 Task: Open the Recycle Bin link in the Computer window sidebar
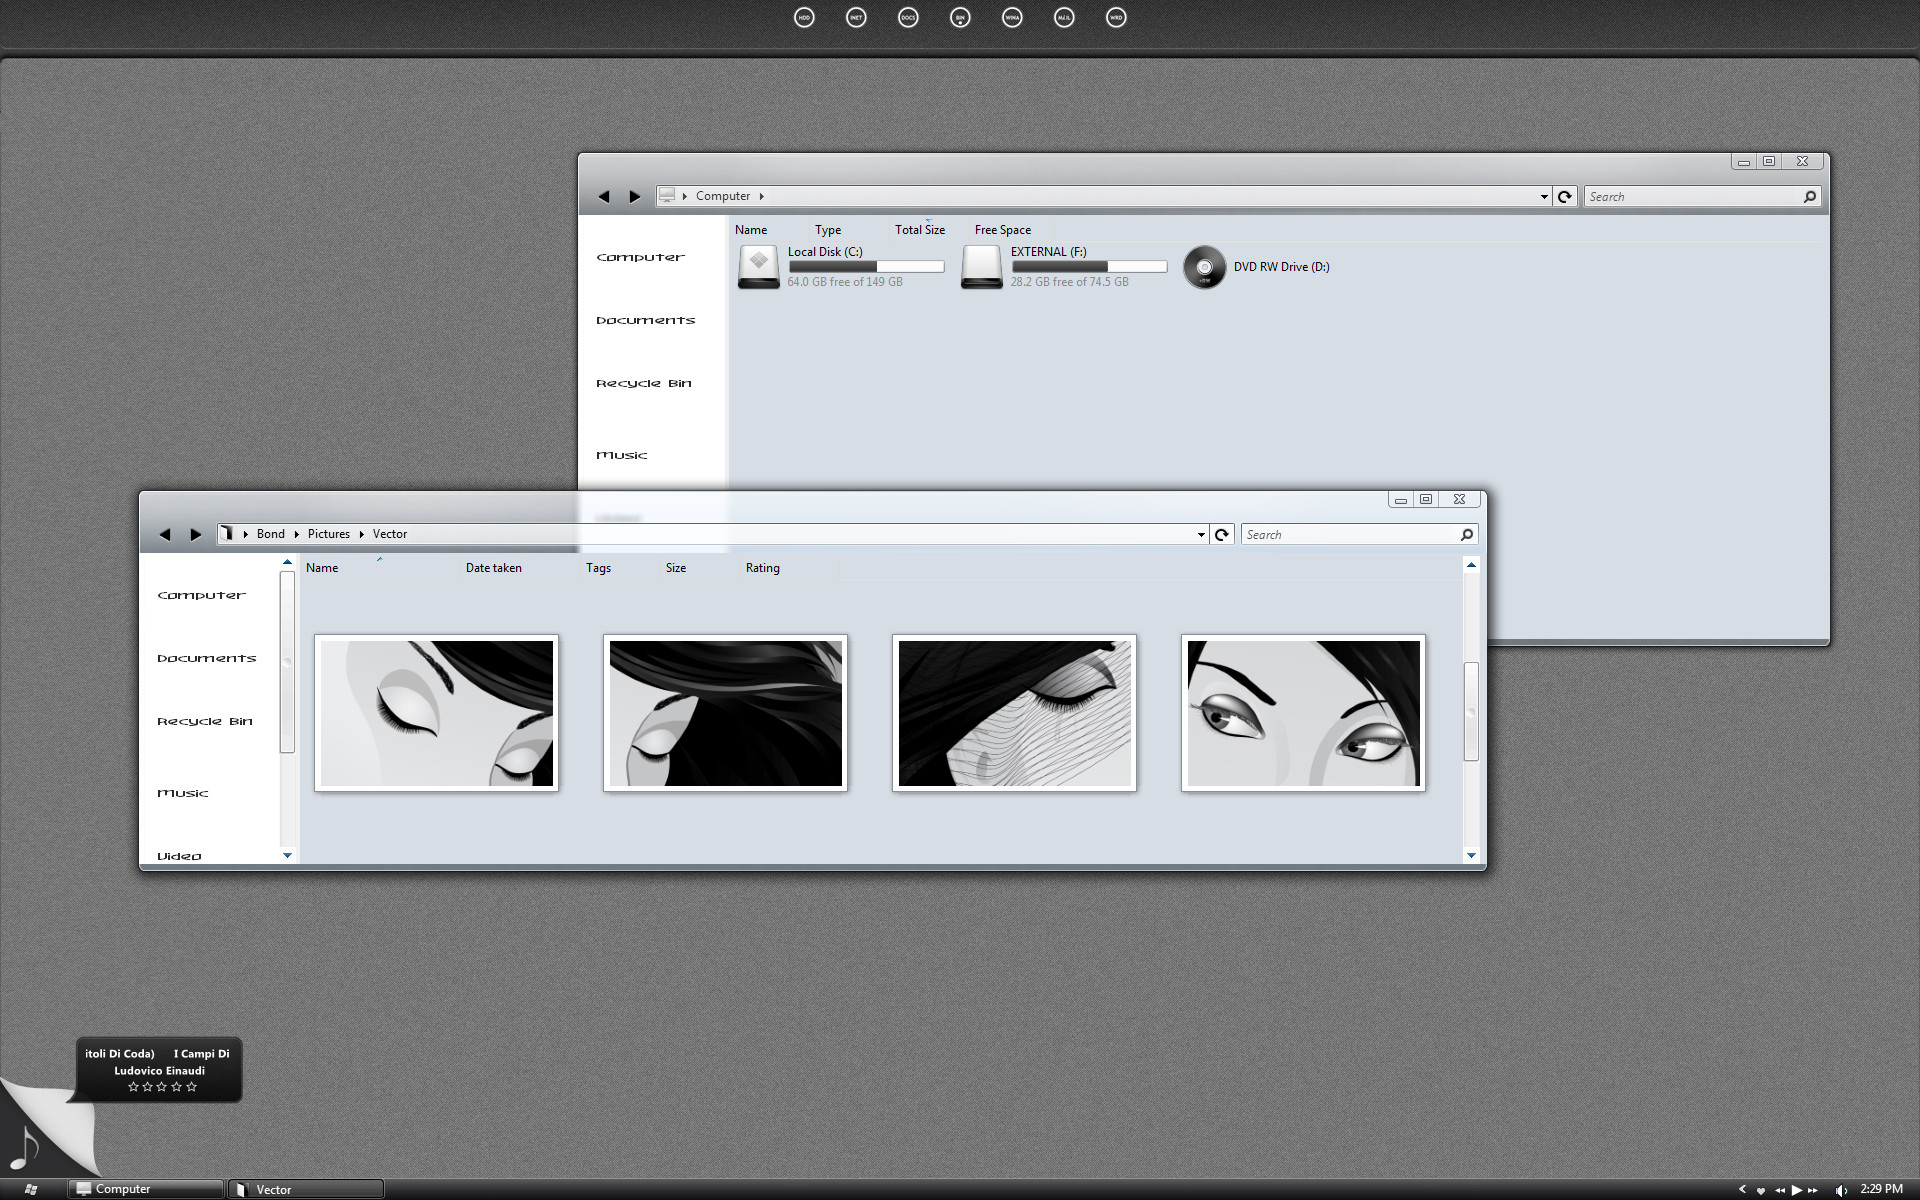click(x=644, y=384)
